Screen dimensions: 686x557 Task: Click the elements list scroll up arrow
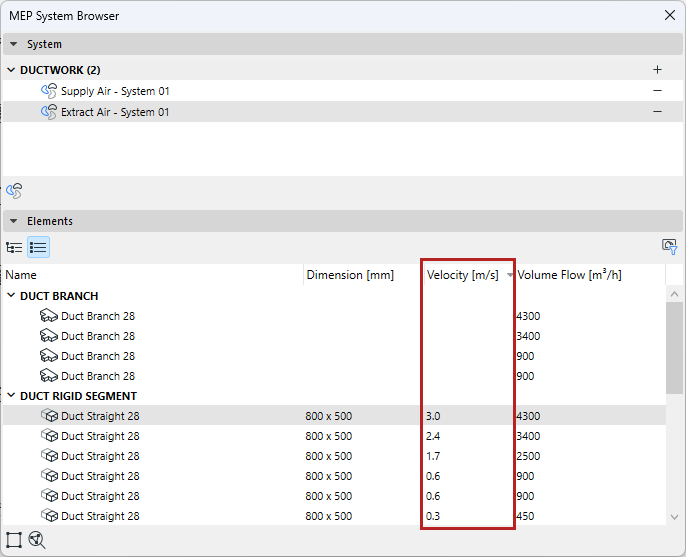[674, 294]
